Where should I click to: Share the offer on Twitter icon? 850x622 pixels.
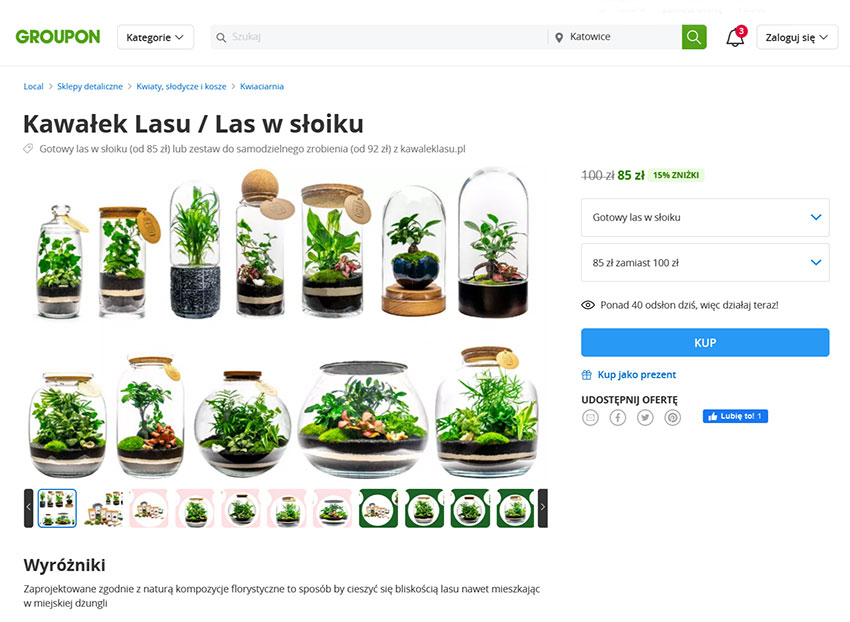click(645, 418)
